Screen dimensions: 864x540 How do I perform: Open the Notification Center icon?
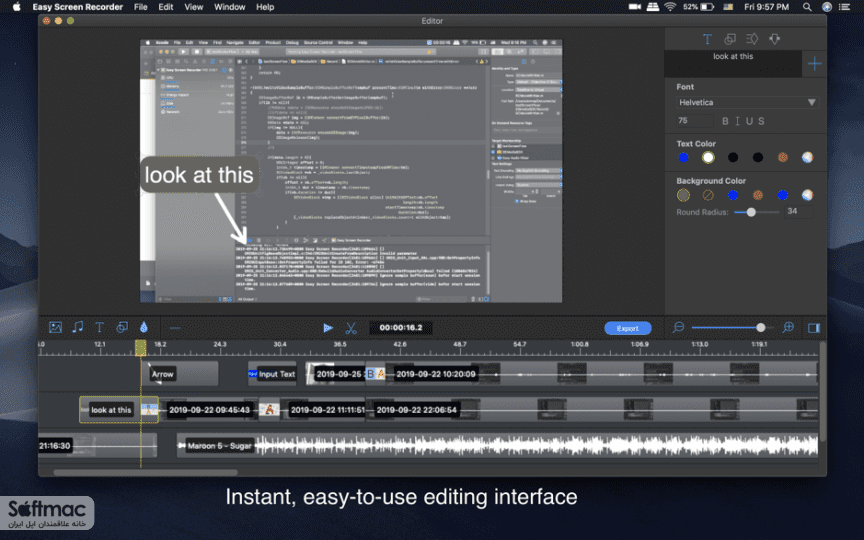[x=844, y=7]
